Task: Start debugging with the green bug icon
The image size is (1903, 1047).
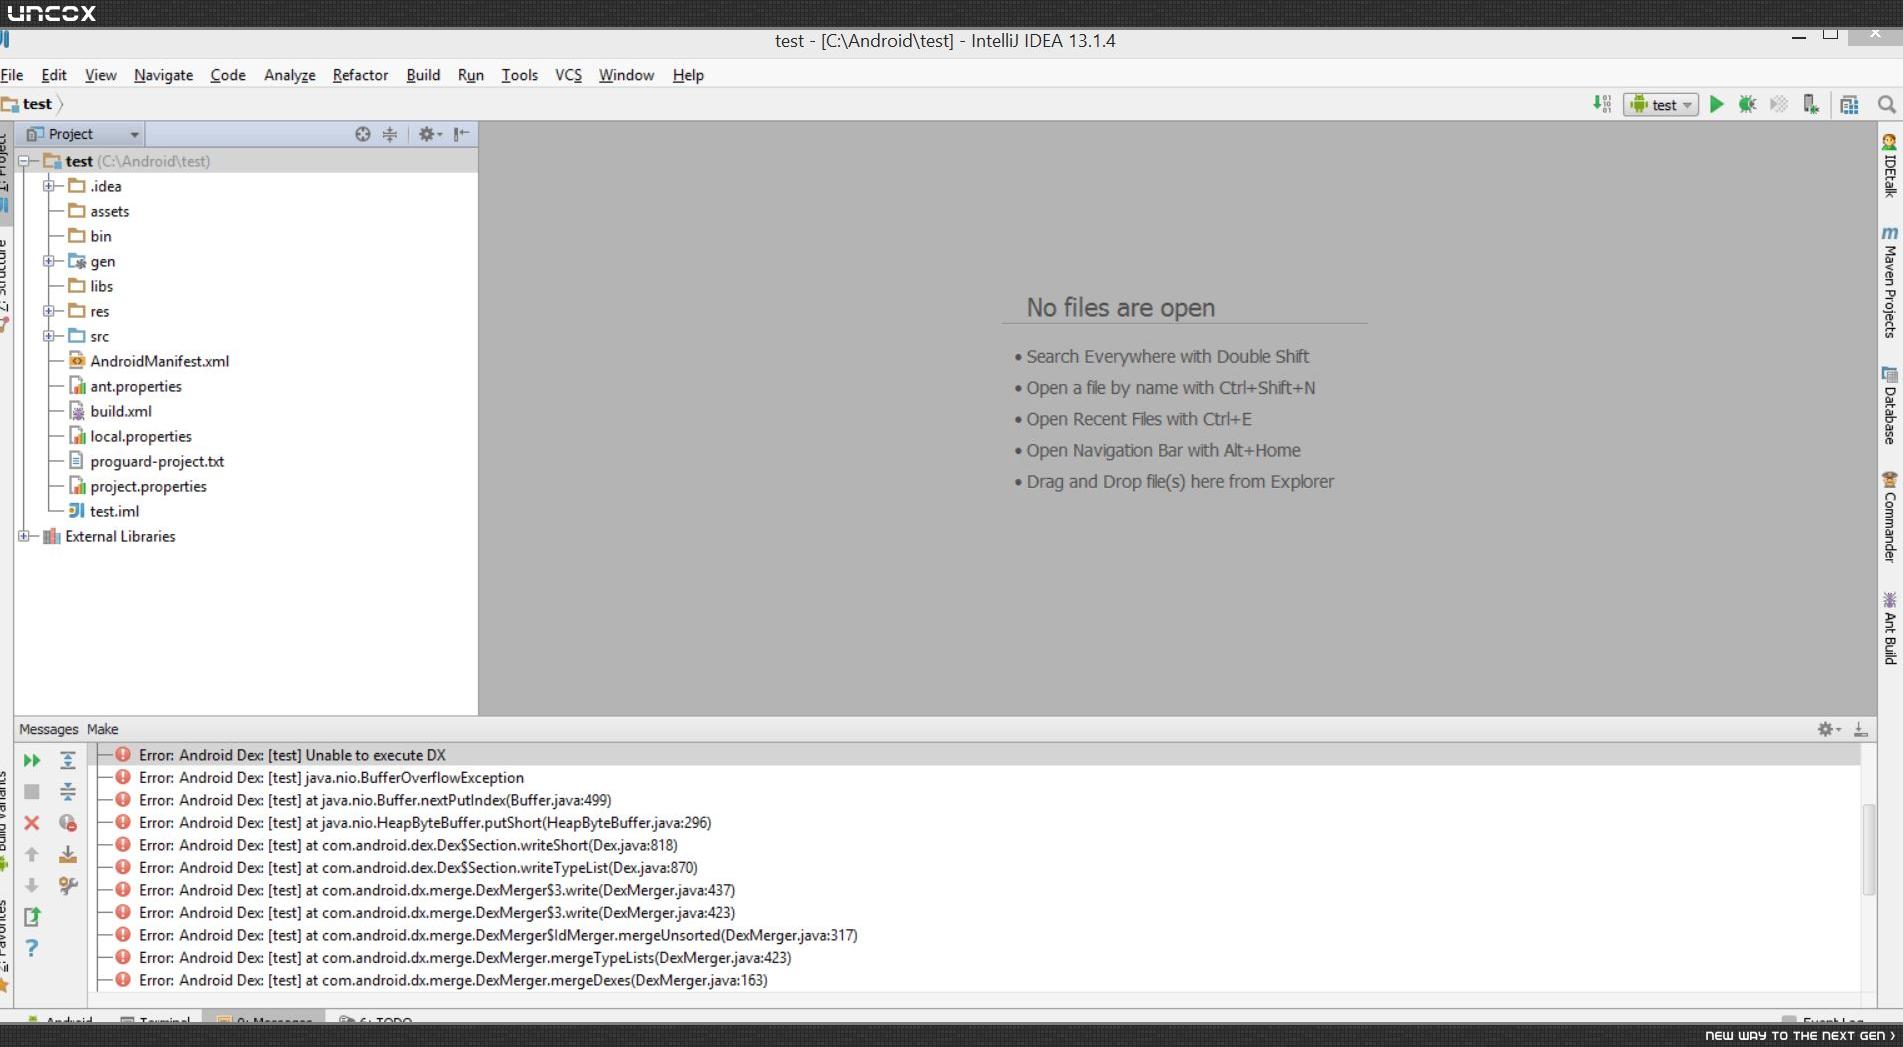Action: [x=1748, y=104]
